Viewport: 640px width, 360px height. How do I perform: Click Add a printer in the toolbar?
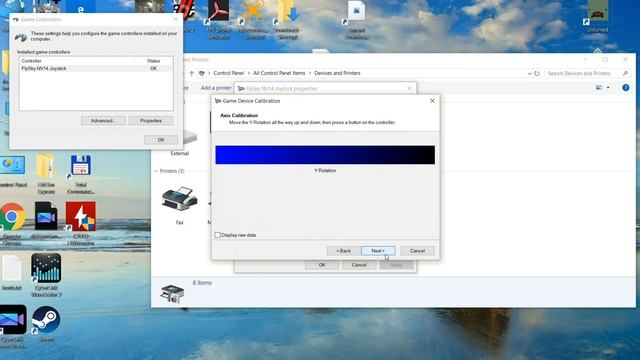[216, 88]
